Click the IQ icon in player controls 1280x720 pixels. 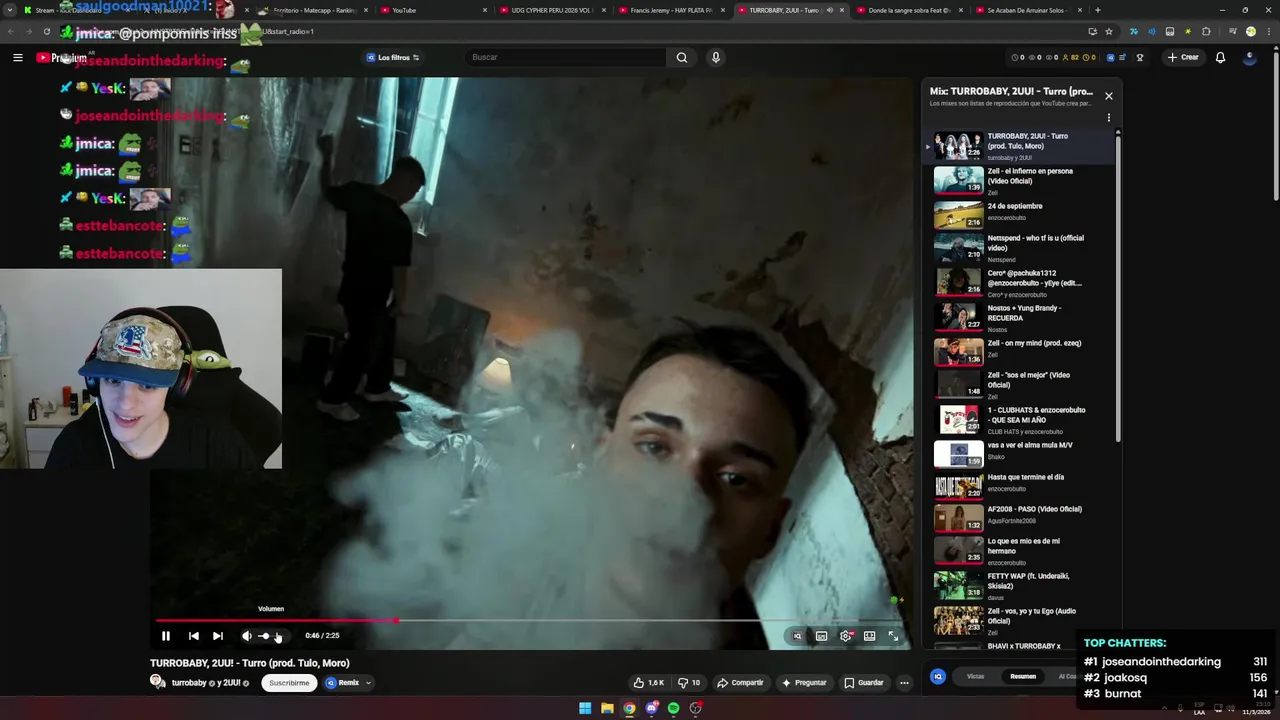(797, 636)
